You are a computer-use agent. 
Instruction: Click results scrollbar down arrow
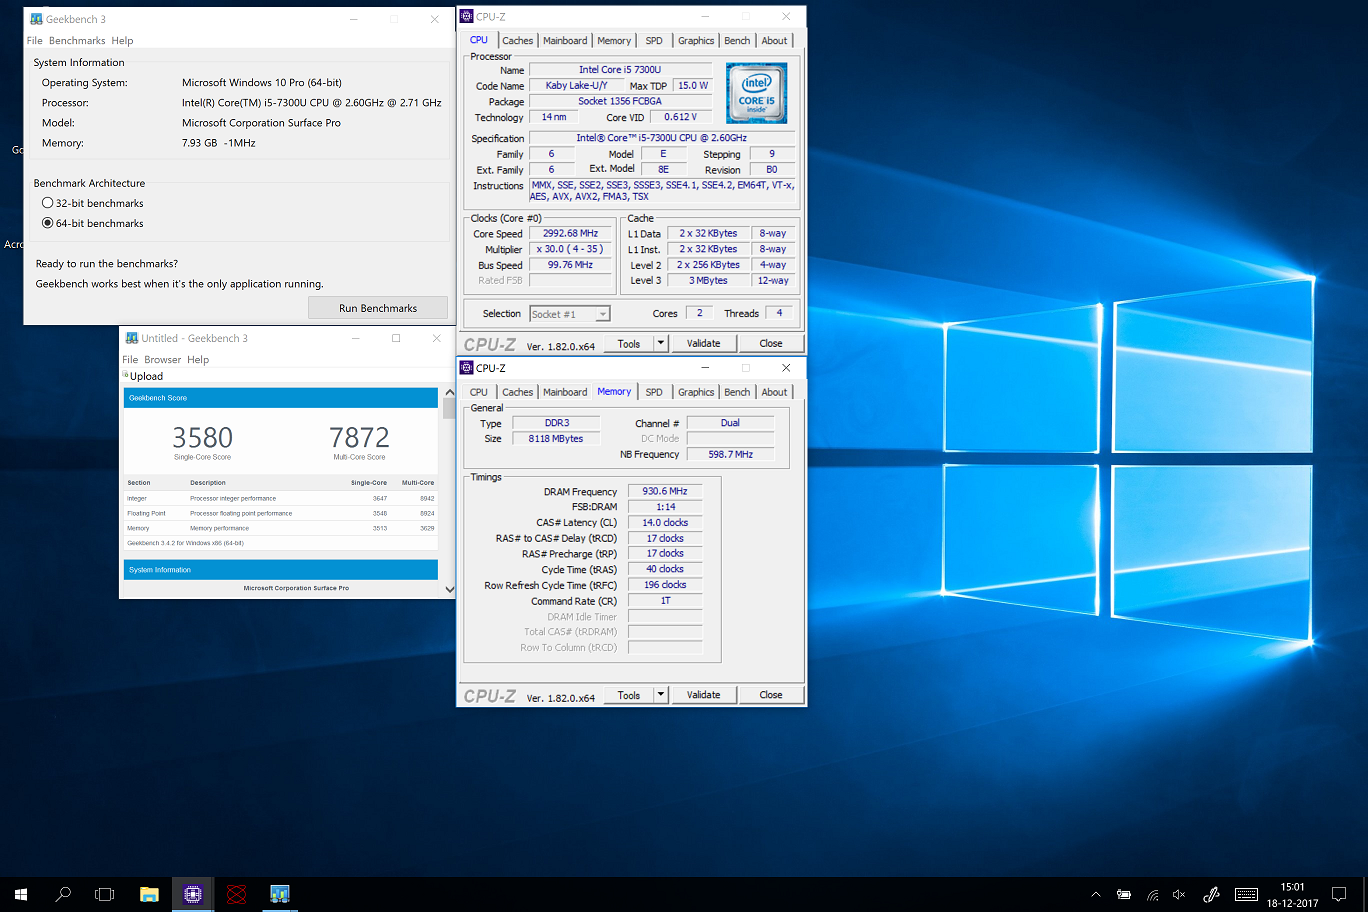point(449,590)
